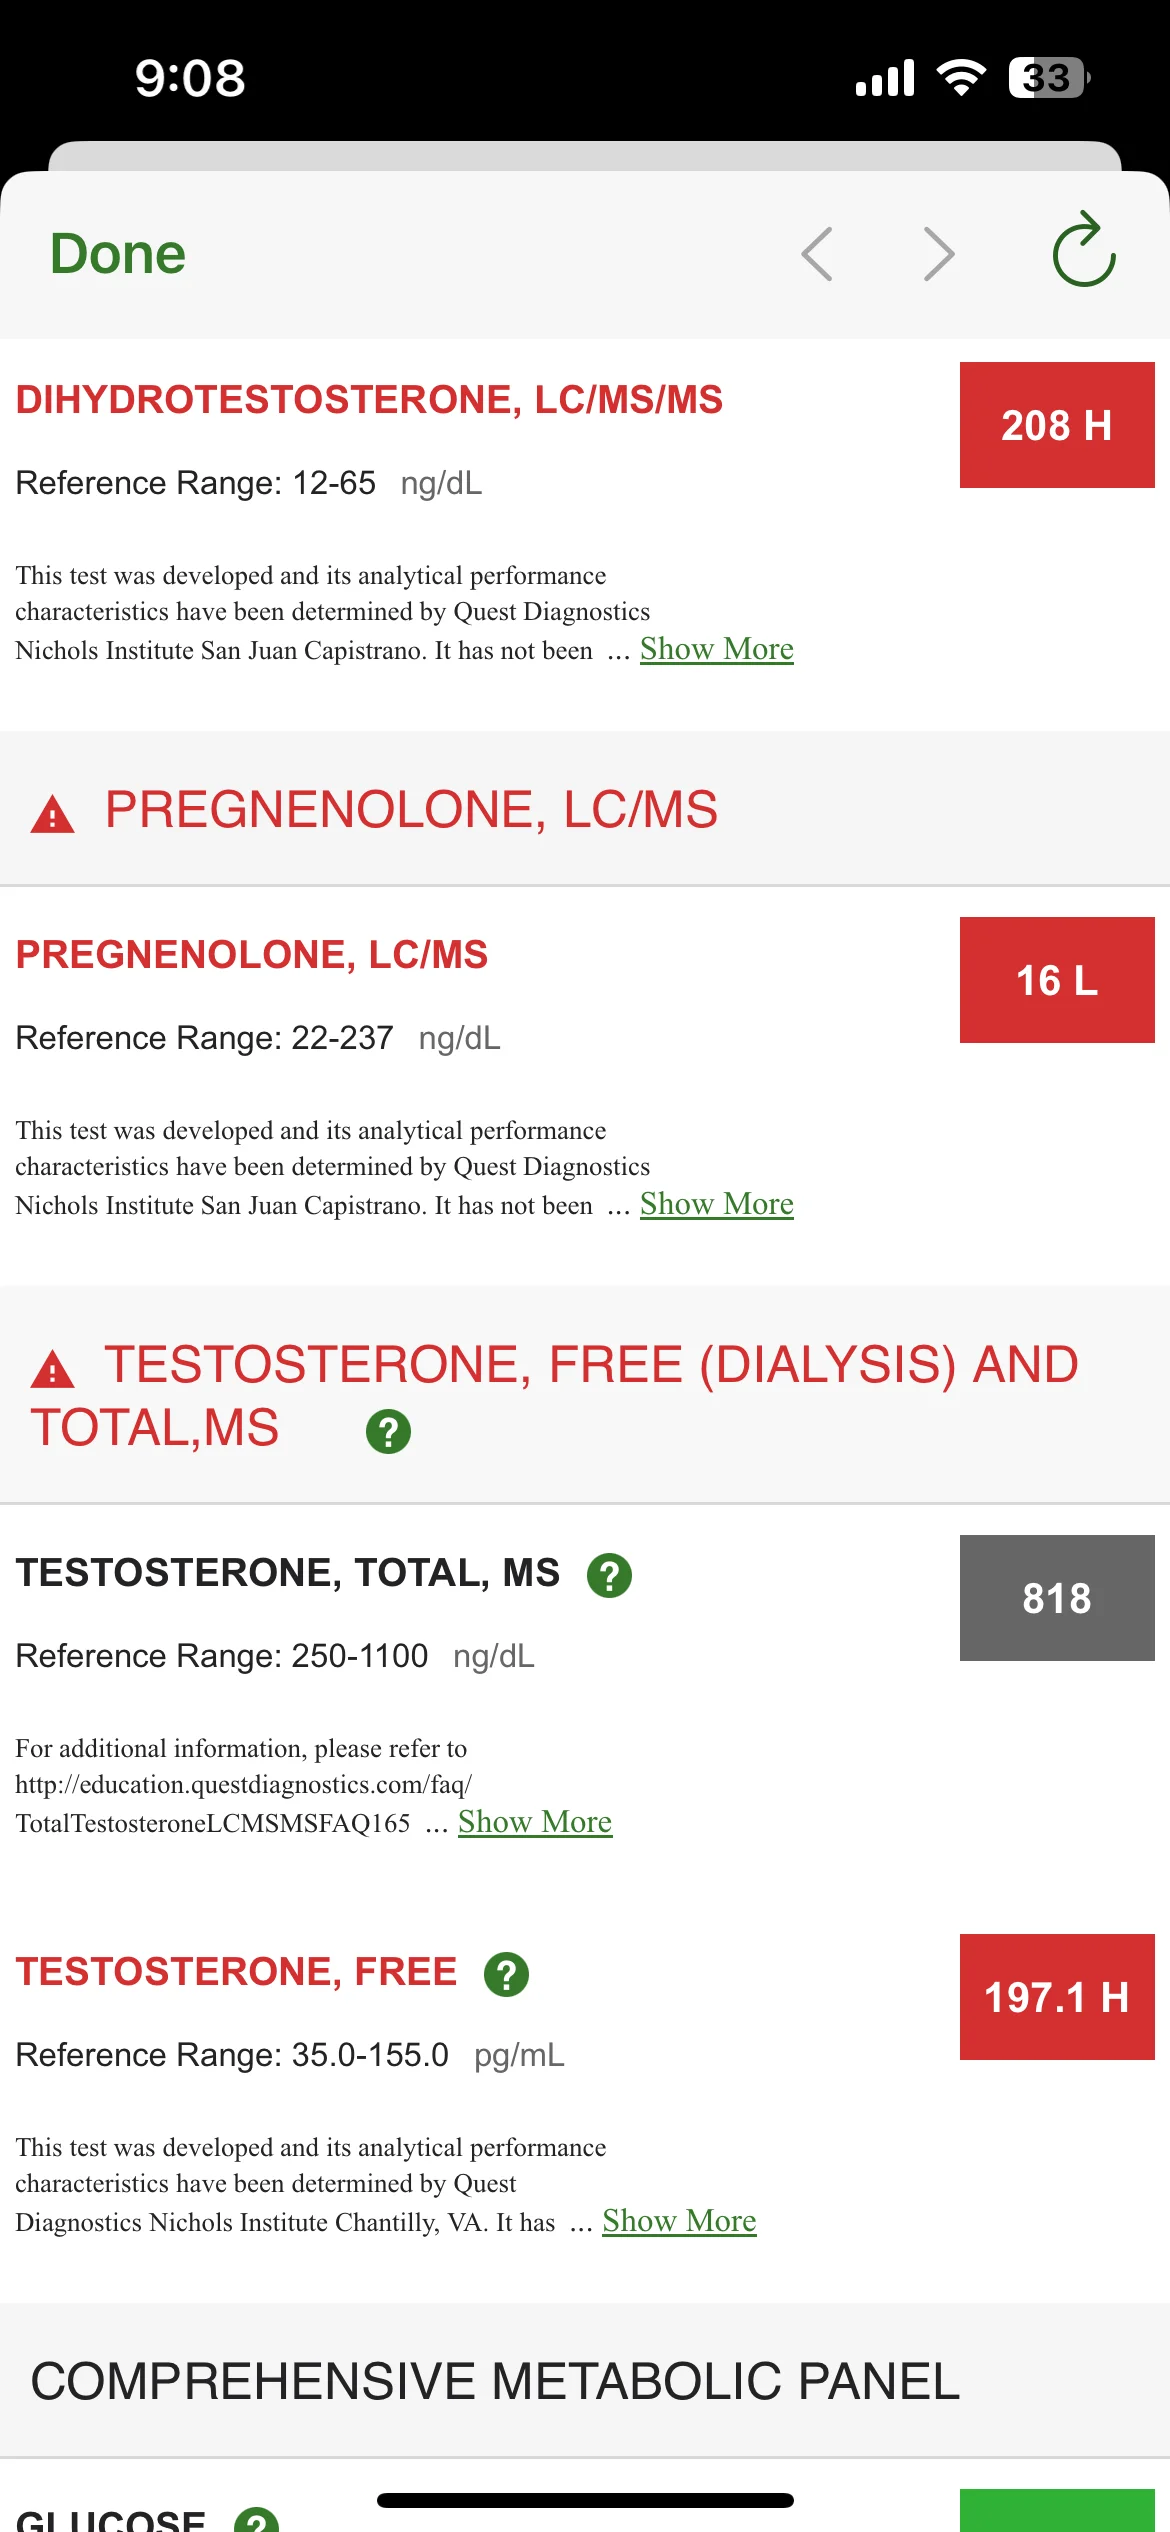
Task: Tap help icon next to Glucose
Action: pyautogui.click(x=256, y=2519)
